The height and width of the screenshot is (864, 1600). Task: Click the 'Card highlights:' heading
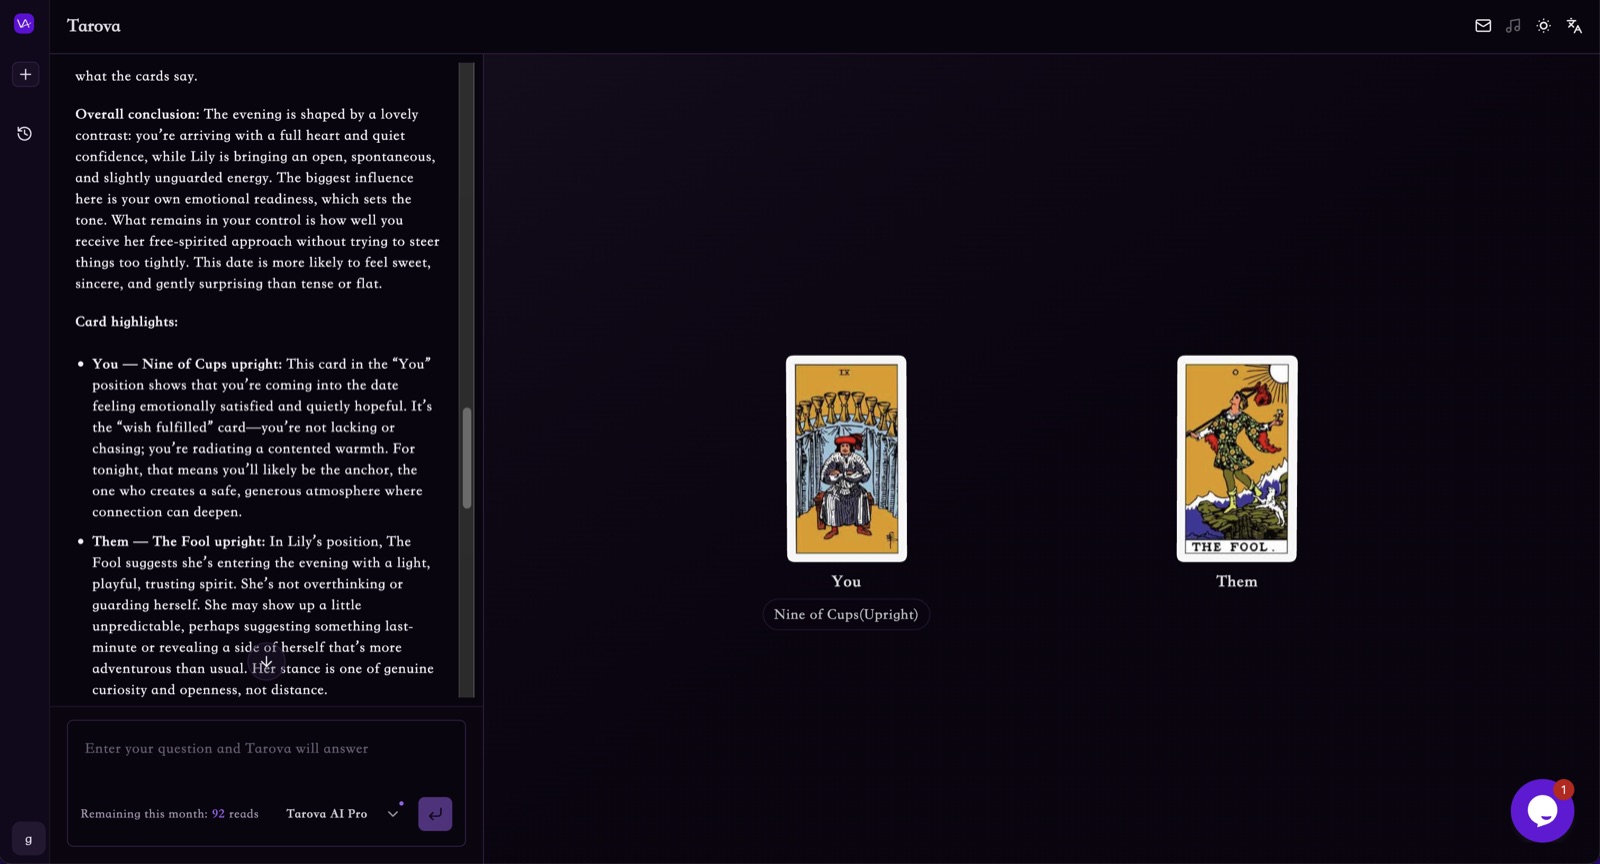(126, 322)
